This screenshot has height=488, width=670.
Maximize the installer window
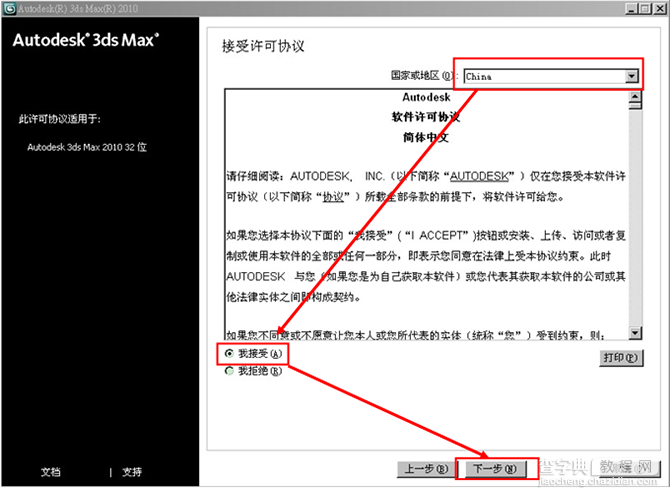click(645, 8)
